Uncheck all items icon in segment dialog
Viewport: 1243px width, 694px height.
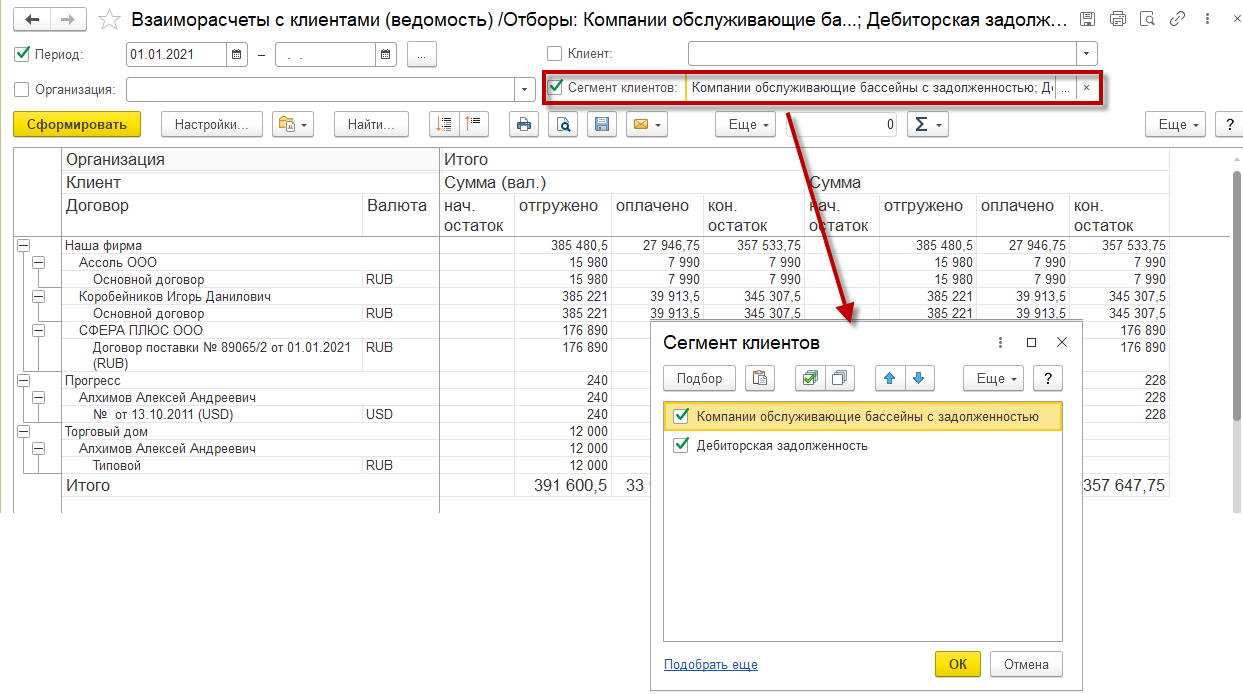point(840,378)
